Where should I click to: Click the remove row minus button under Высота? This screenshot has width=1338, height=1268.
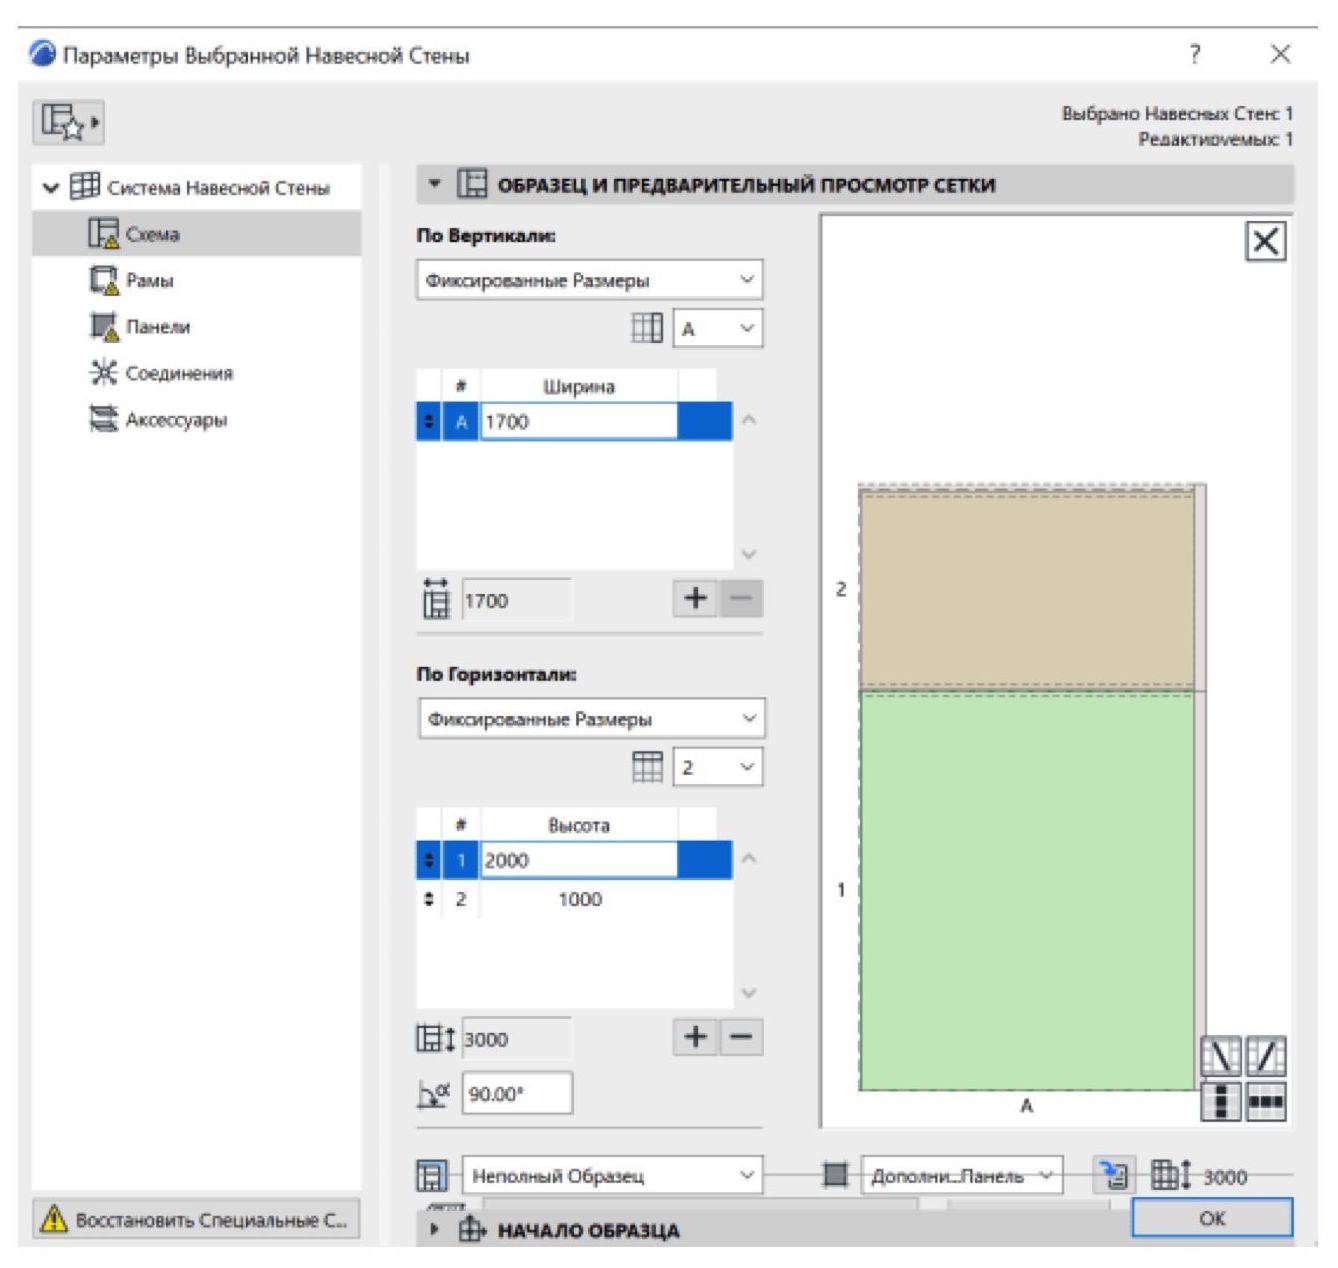741,1037
